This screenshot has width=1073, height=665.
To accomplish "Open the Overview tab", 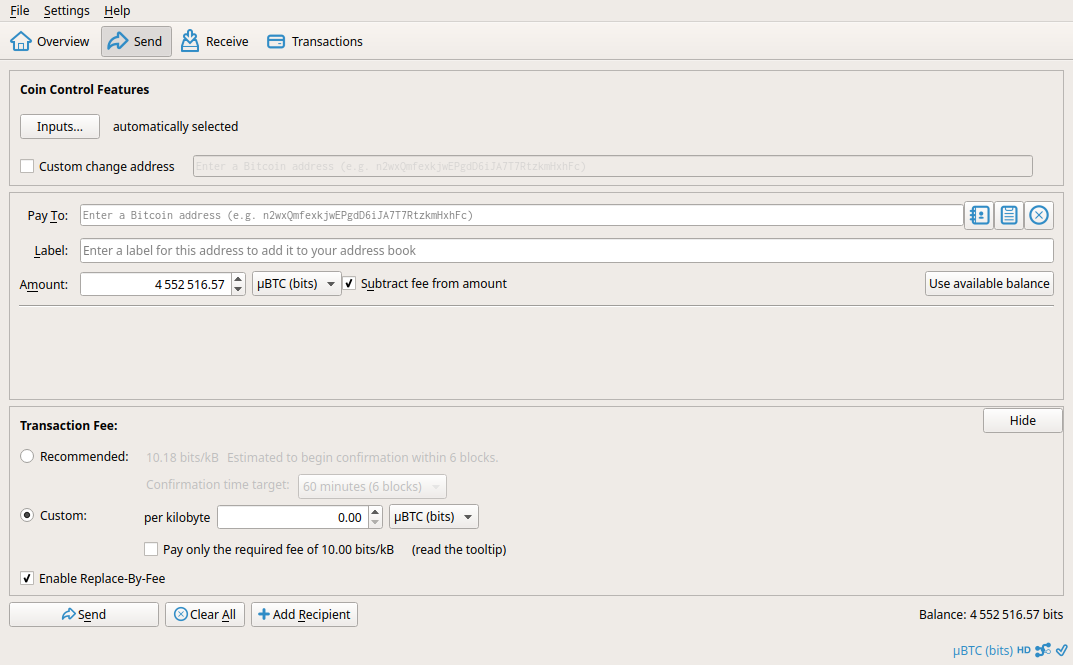I will (x=49, y=42).
